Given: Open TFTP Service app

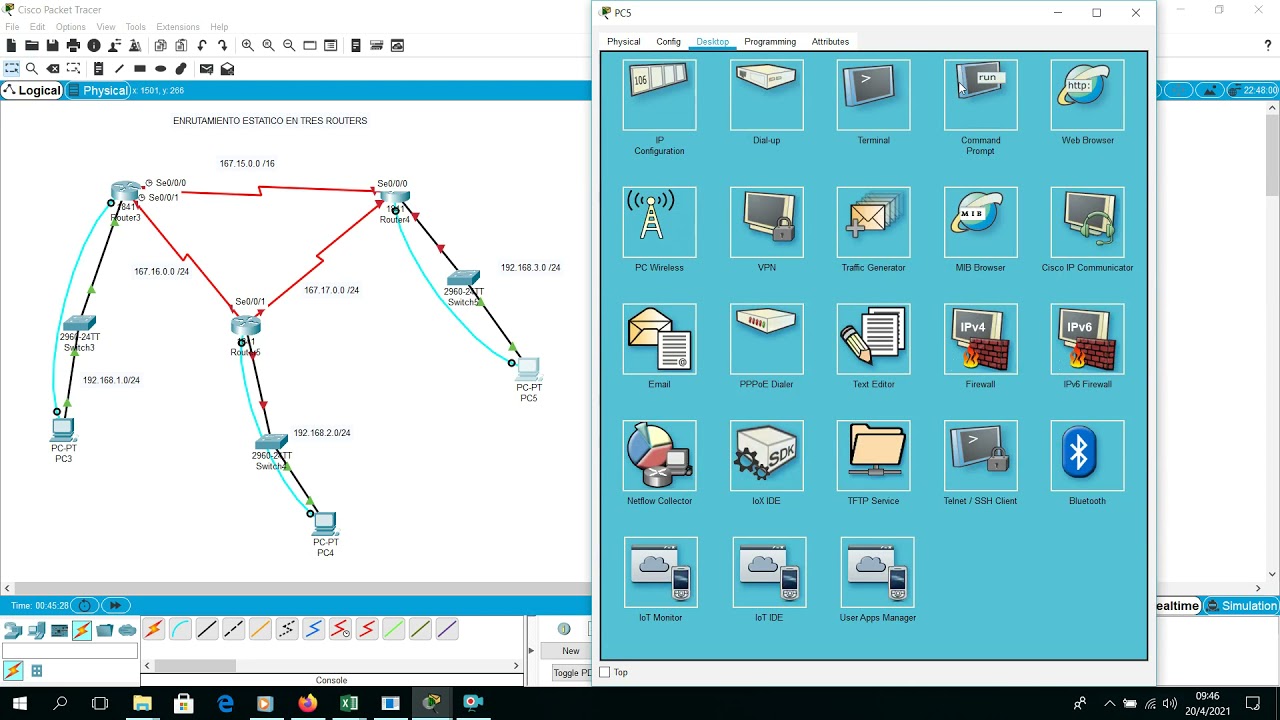Looking at the screenshot, I should [873, 456].
